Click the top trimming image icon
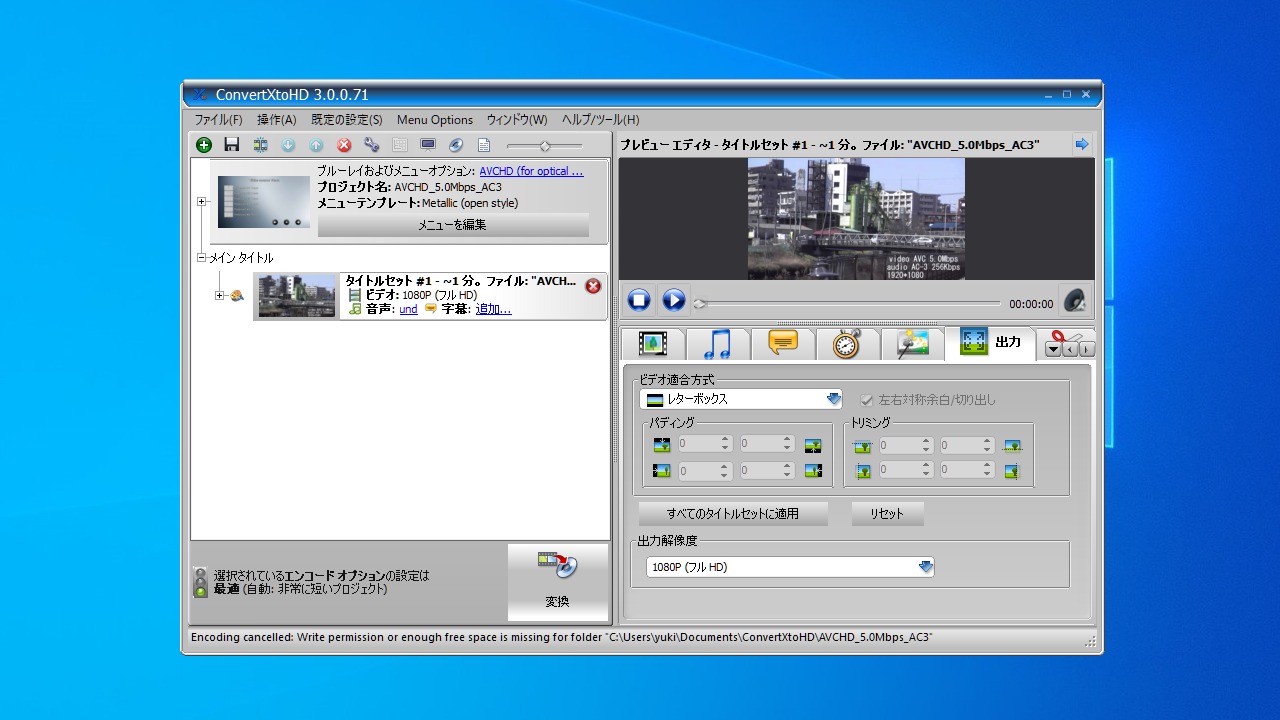The width and height of the screenshot is (1280, 720). point(862,446)
